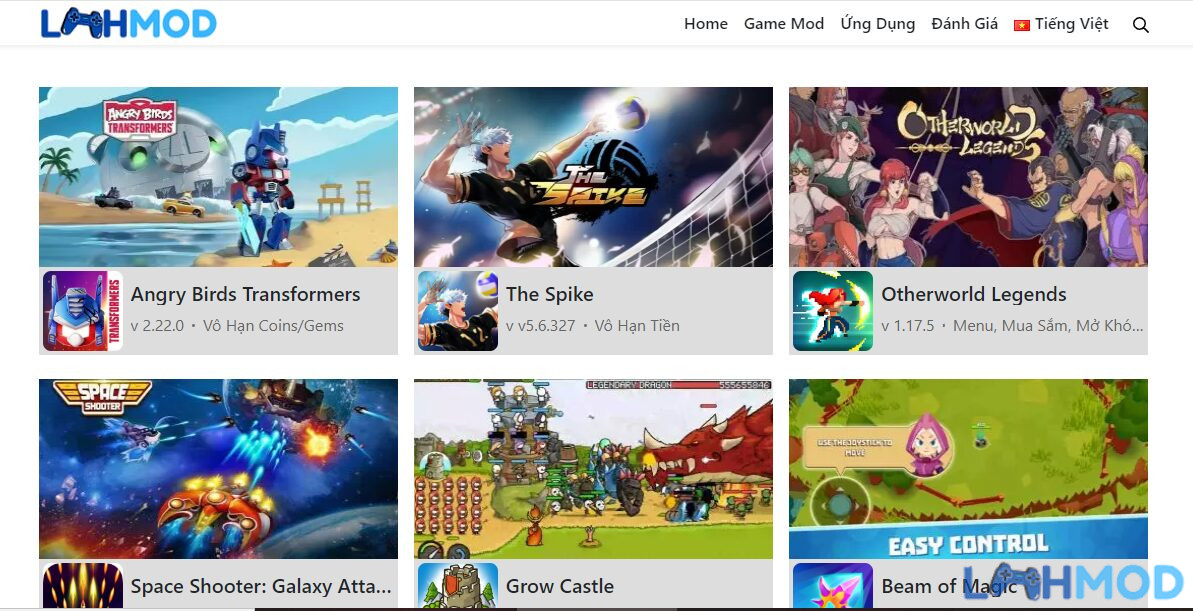Image resolution: width=1193 pixels, height=611 pixels.
Task: Open the Angry Birds Transformers banner image
Action: [218, 177]
